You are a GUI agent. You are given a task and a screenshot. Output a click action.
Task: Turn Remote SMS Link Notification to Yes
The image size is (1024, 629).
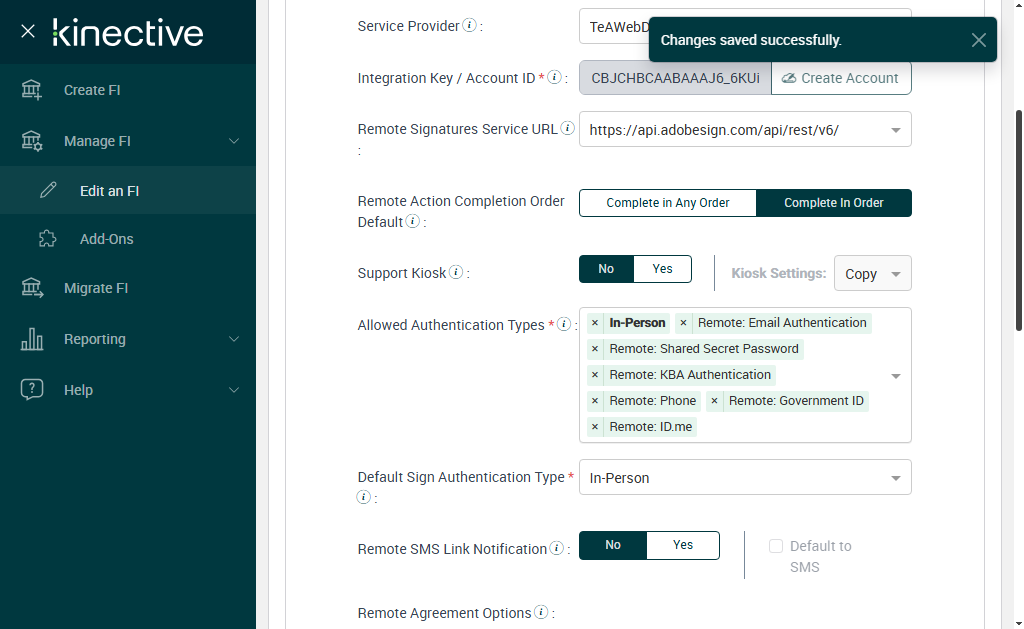click(682, 545)
